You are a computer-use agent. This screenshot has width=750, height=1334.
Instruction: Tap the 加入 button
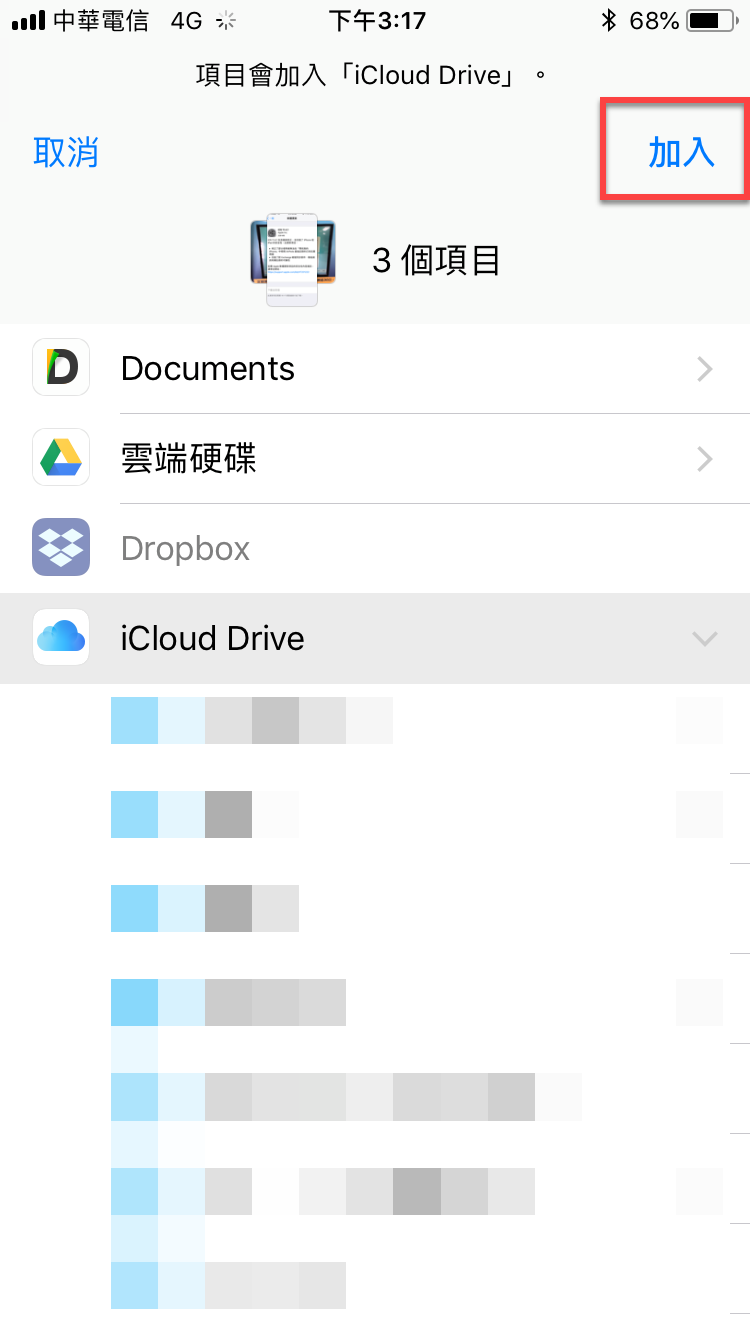[x=681, y=152]
